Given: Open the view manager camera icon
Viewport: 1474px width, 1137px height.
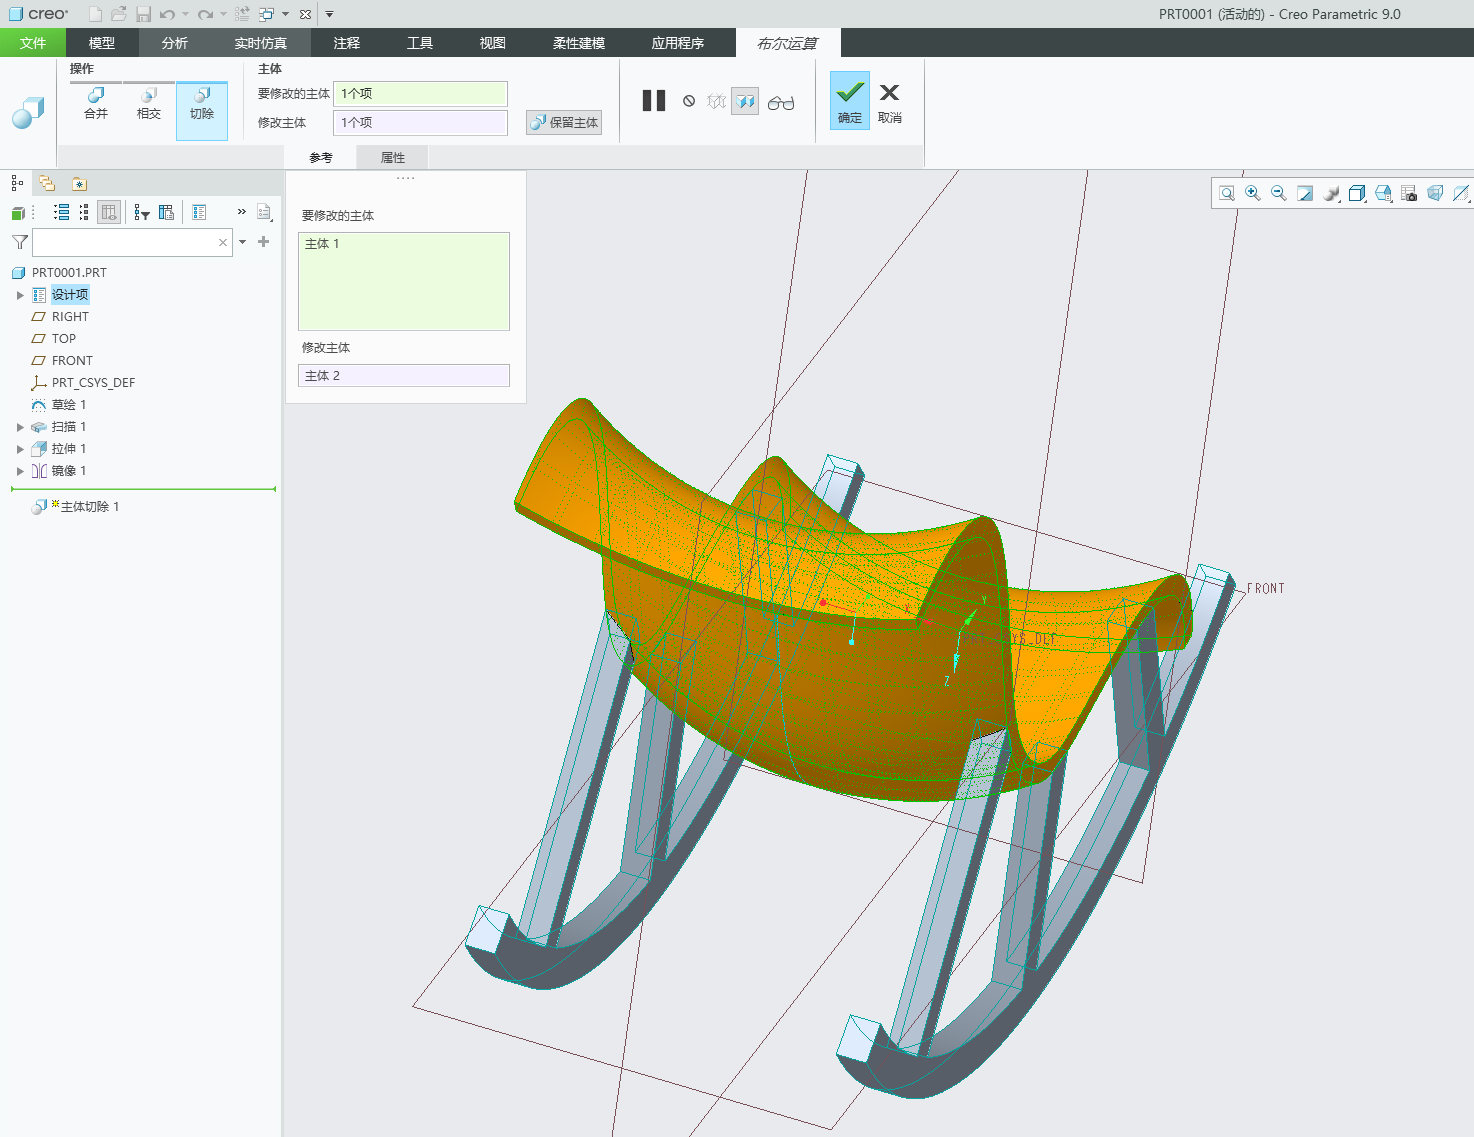Looking at the screenshot, I should (x=1409, y=193).
